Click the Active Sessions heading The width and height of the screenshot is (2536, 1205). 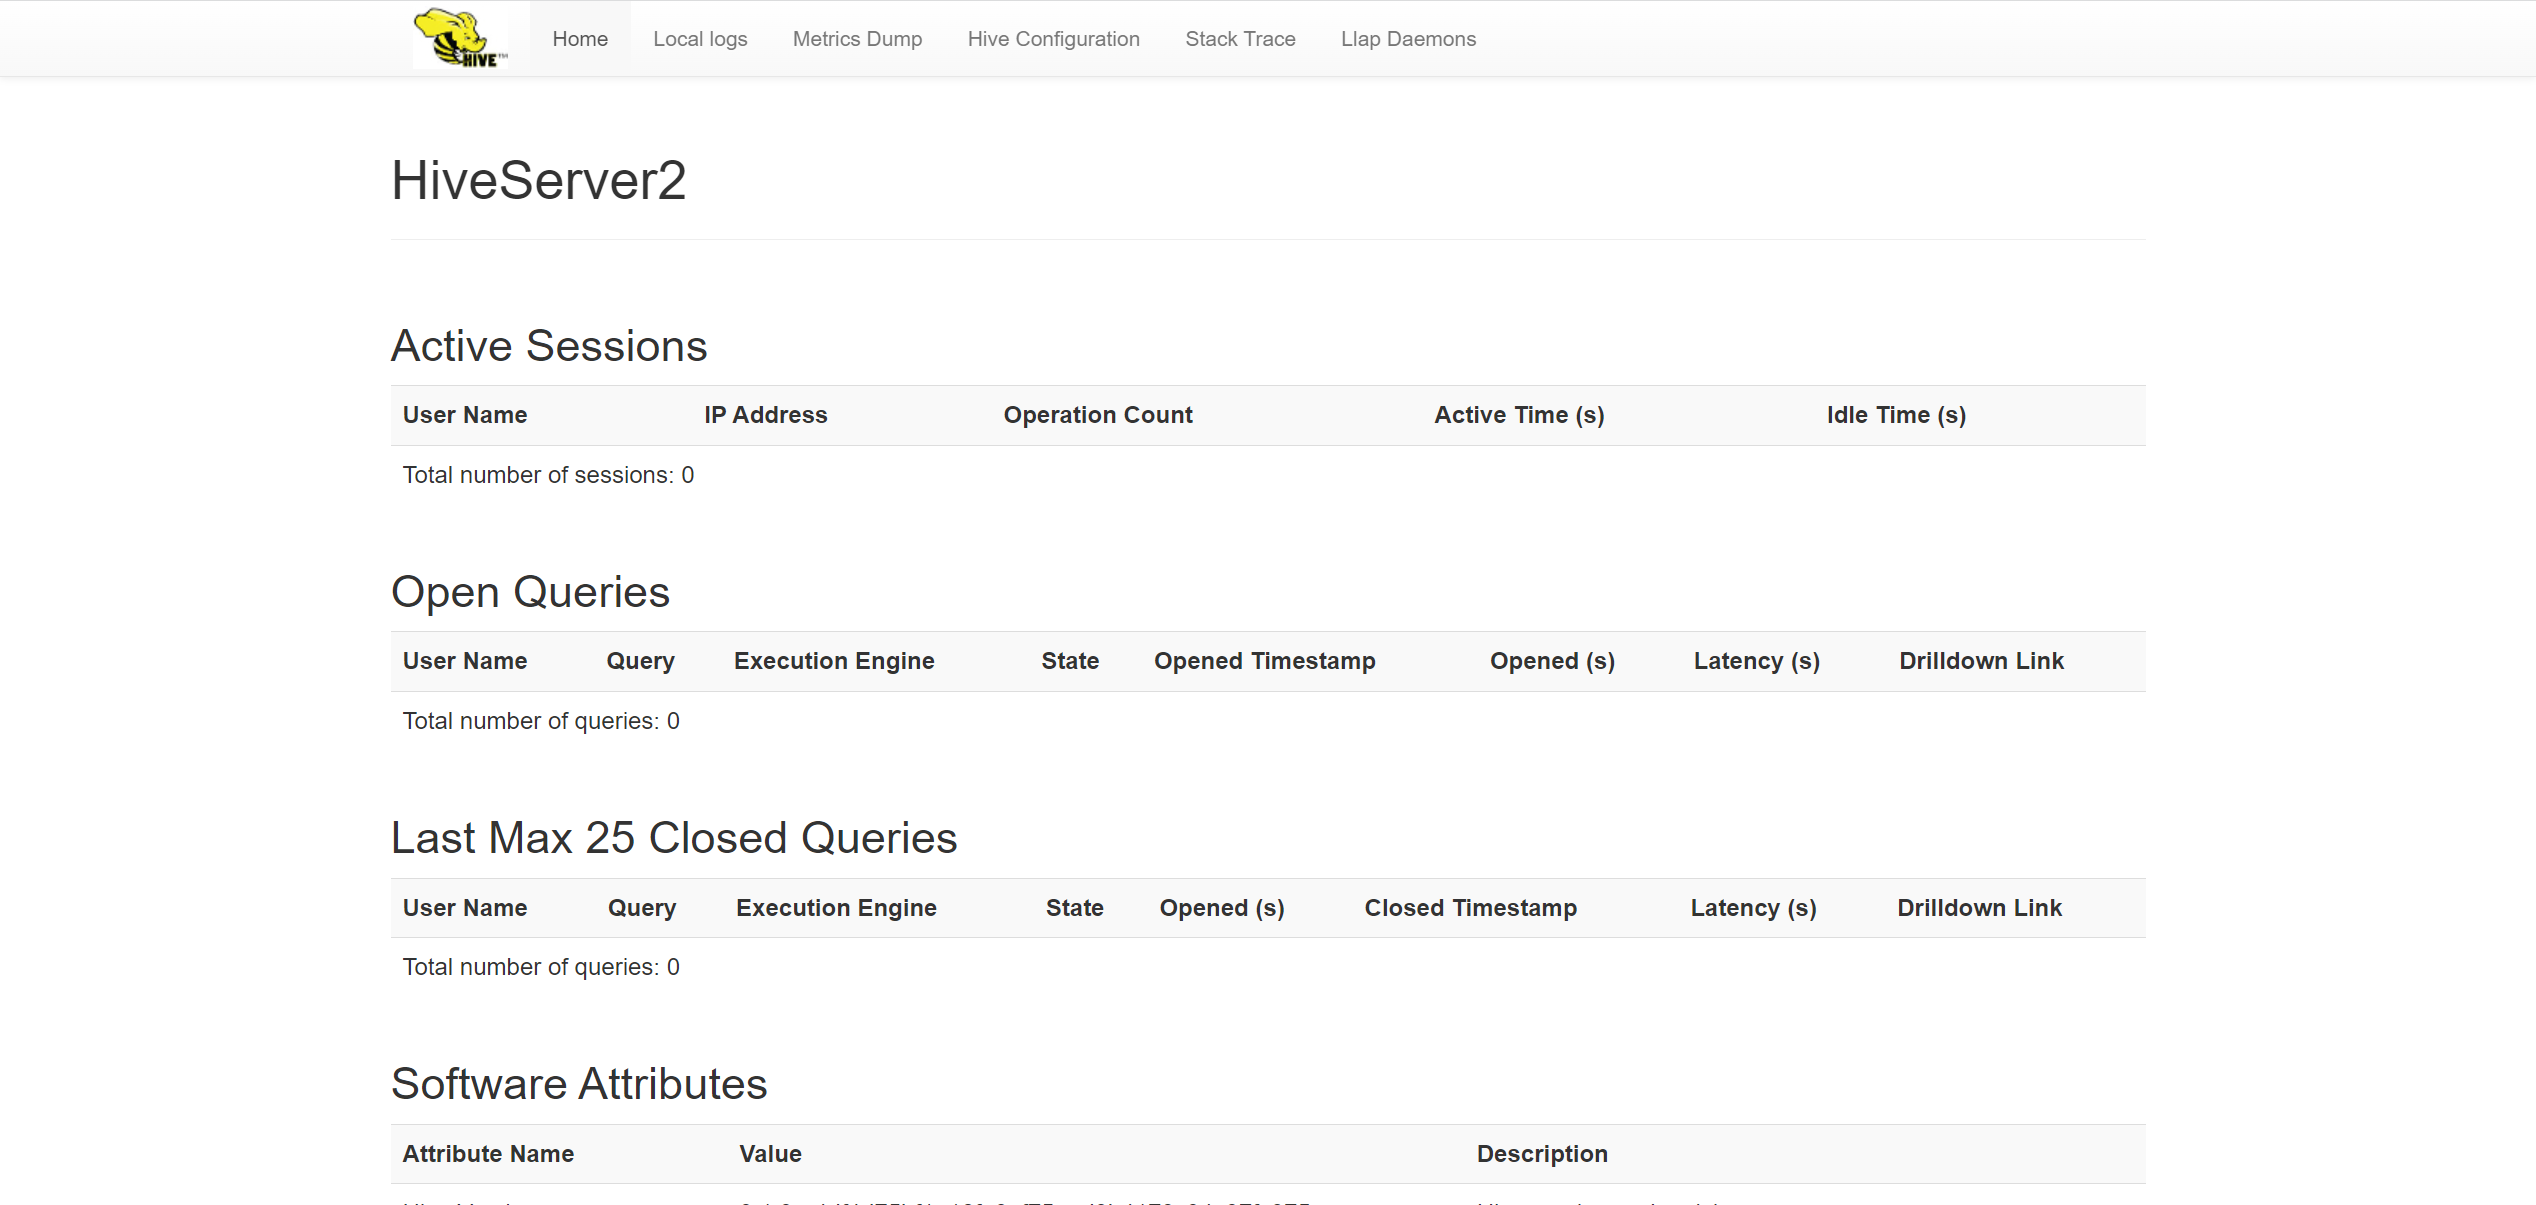[x=549, y=346]
